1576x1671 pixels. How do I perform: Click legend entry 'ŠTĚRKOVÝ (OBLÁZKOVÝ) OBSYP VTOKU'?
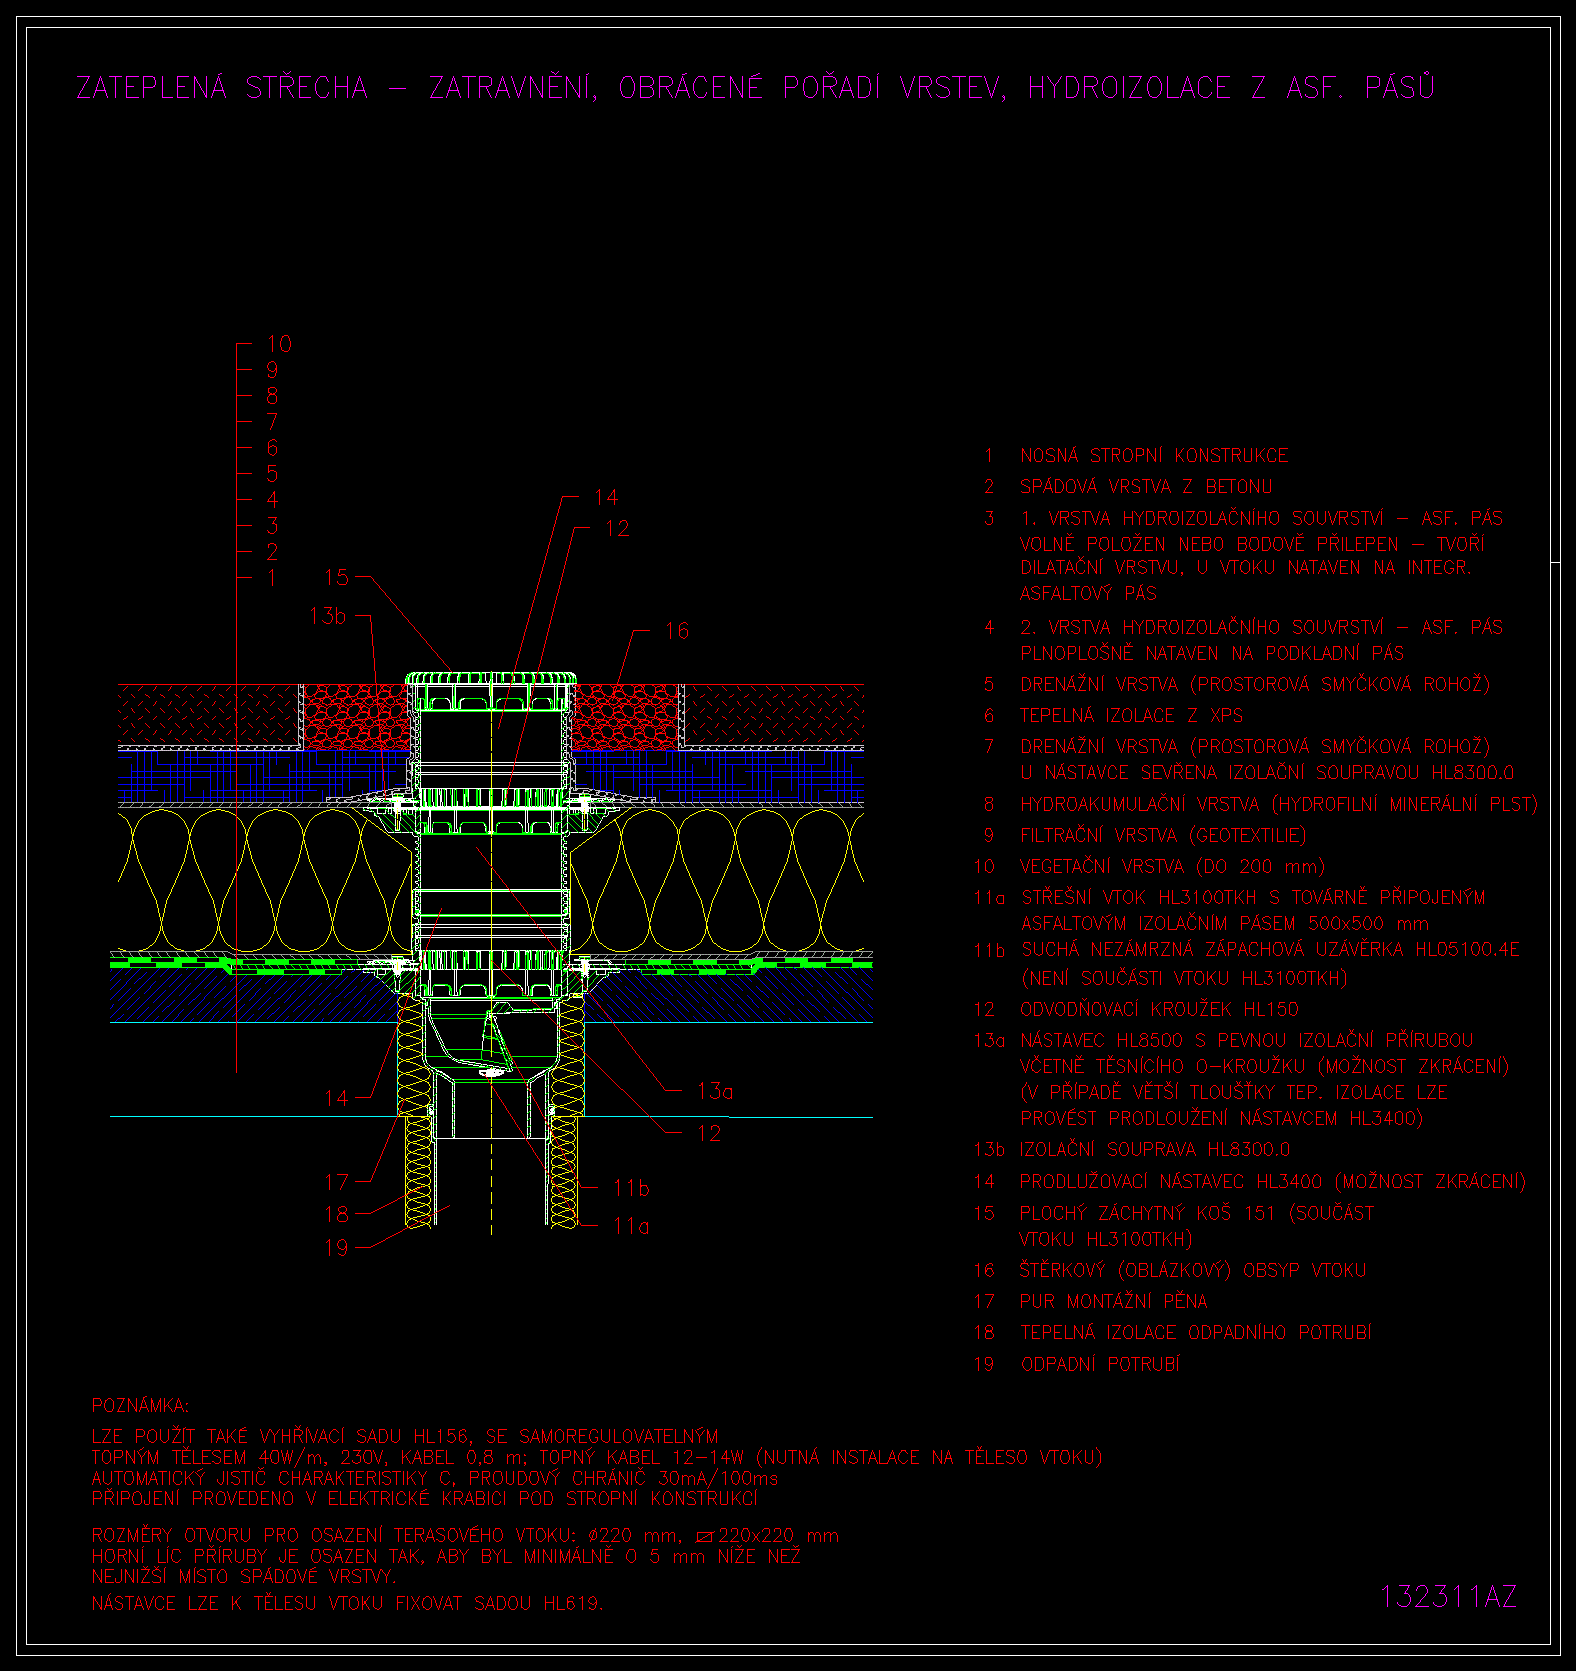coord(1193,1270)
